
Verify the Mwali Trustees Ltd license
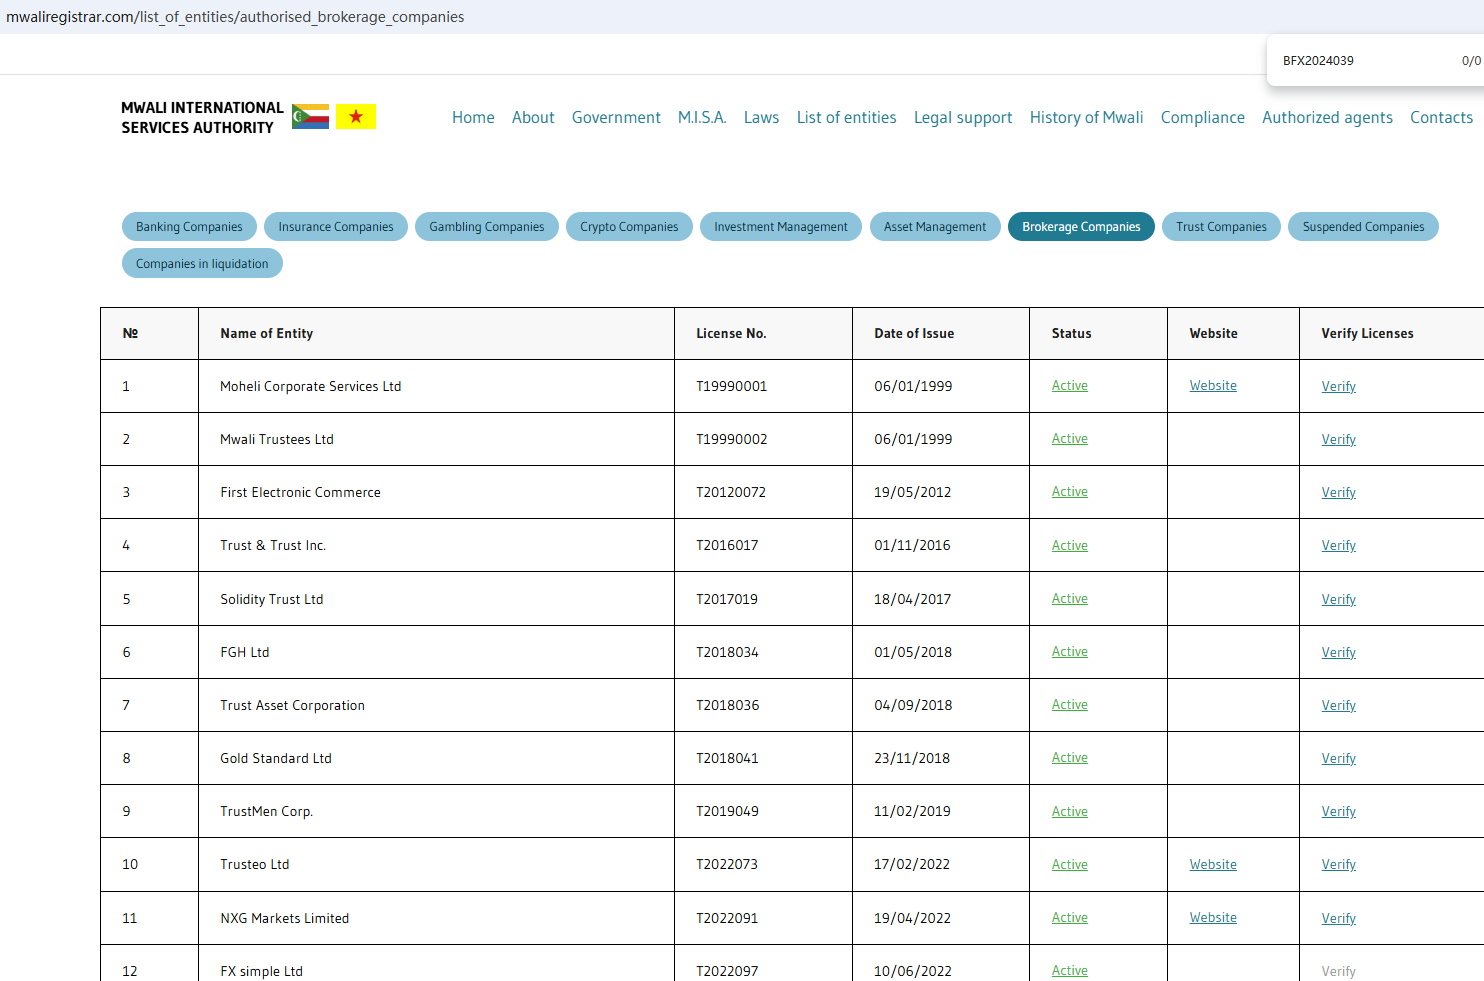tap(1338, 440)
